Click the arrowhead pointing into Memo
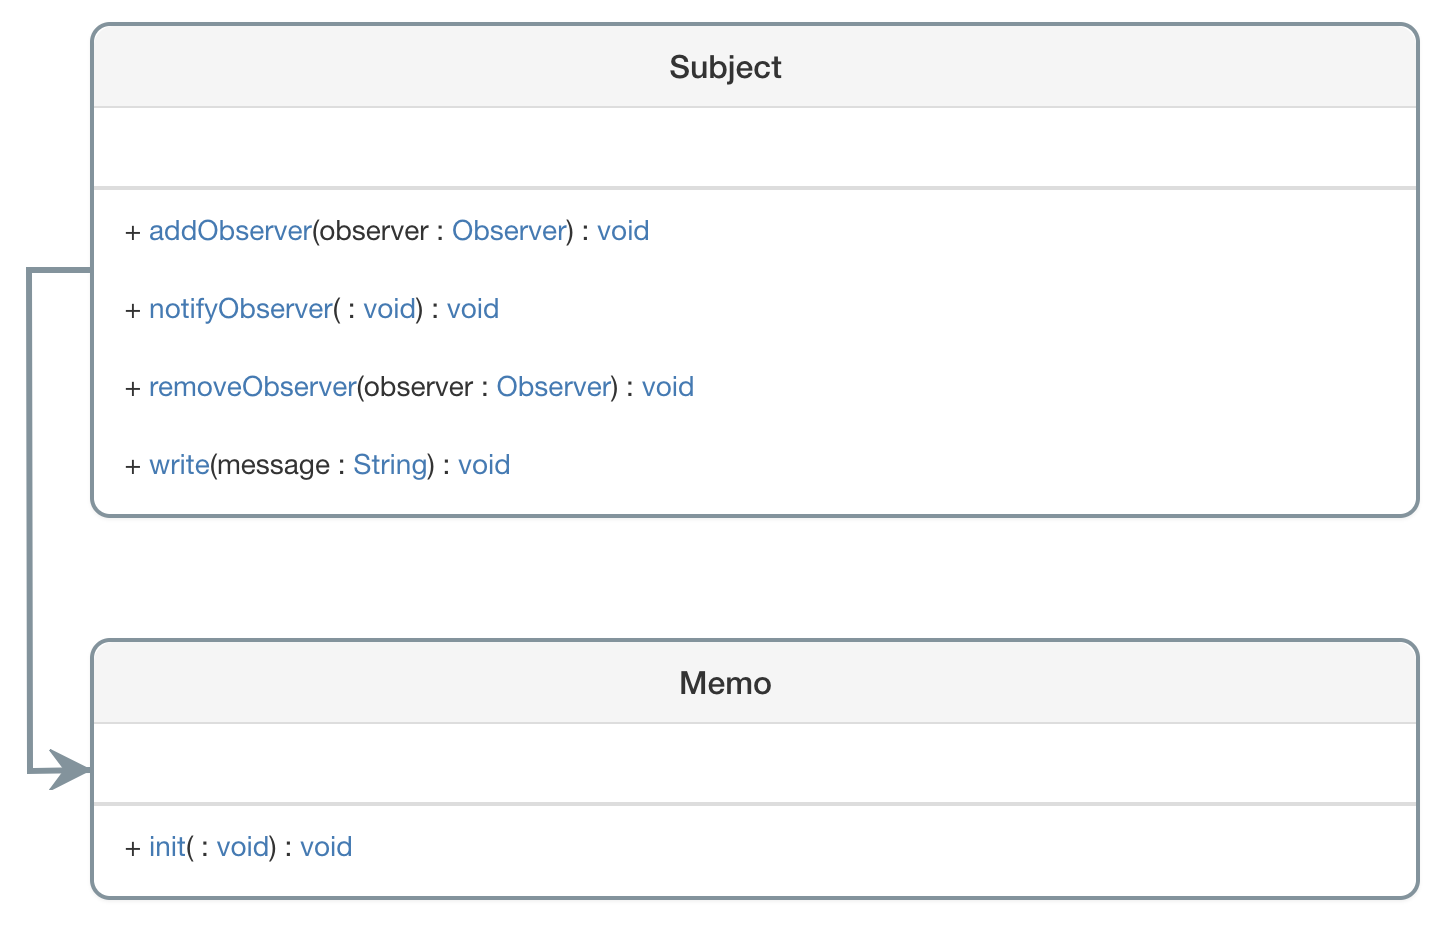Screen dimensions: 1452x926 click(x=70, y=770)
